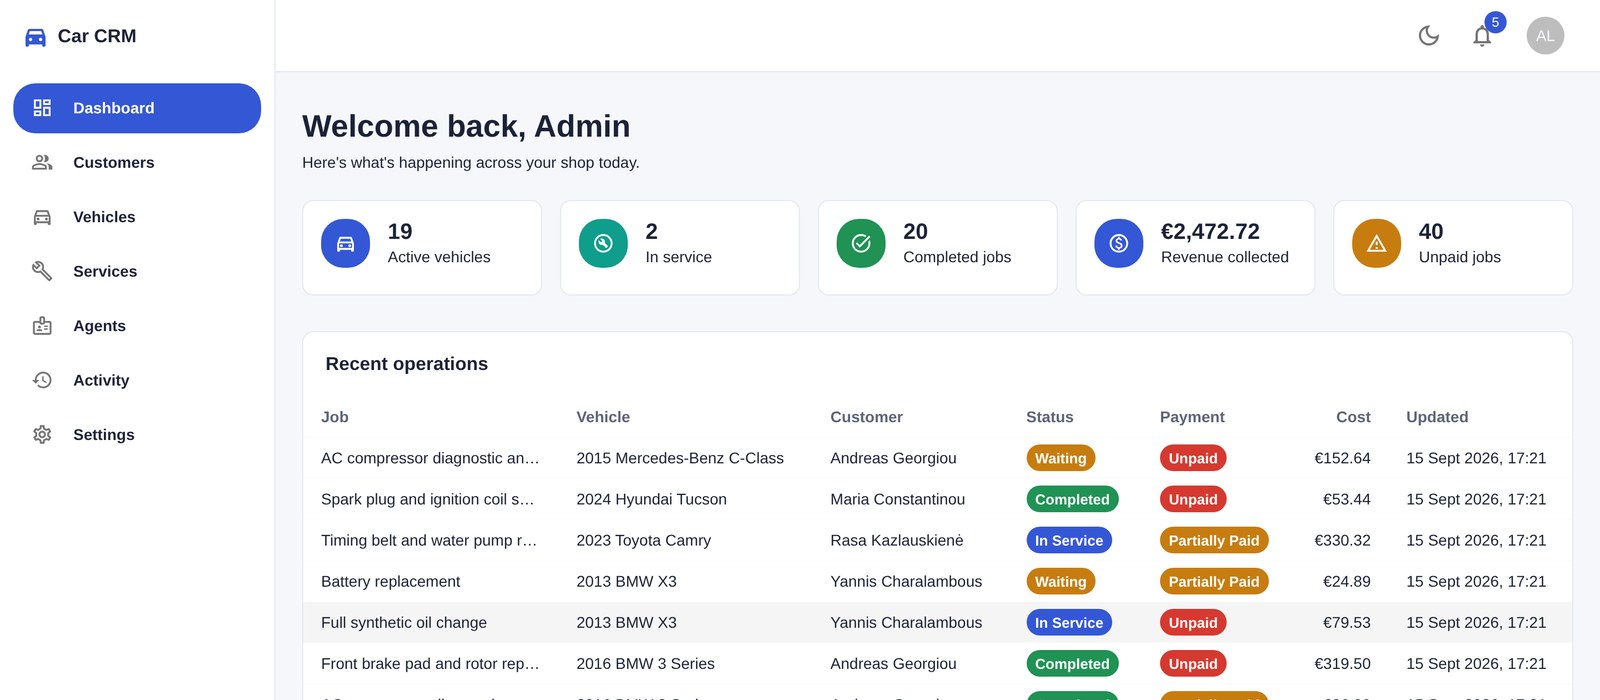Click Partially Paid badge on Battery replacement row
Image resolution: width=1600 pixels, height=700 pixels.
pyautogui.click(x=1214, y=581)
